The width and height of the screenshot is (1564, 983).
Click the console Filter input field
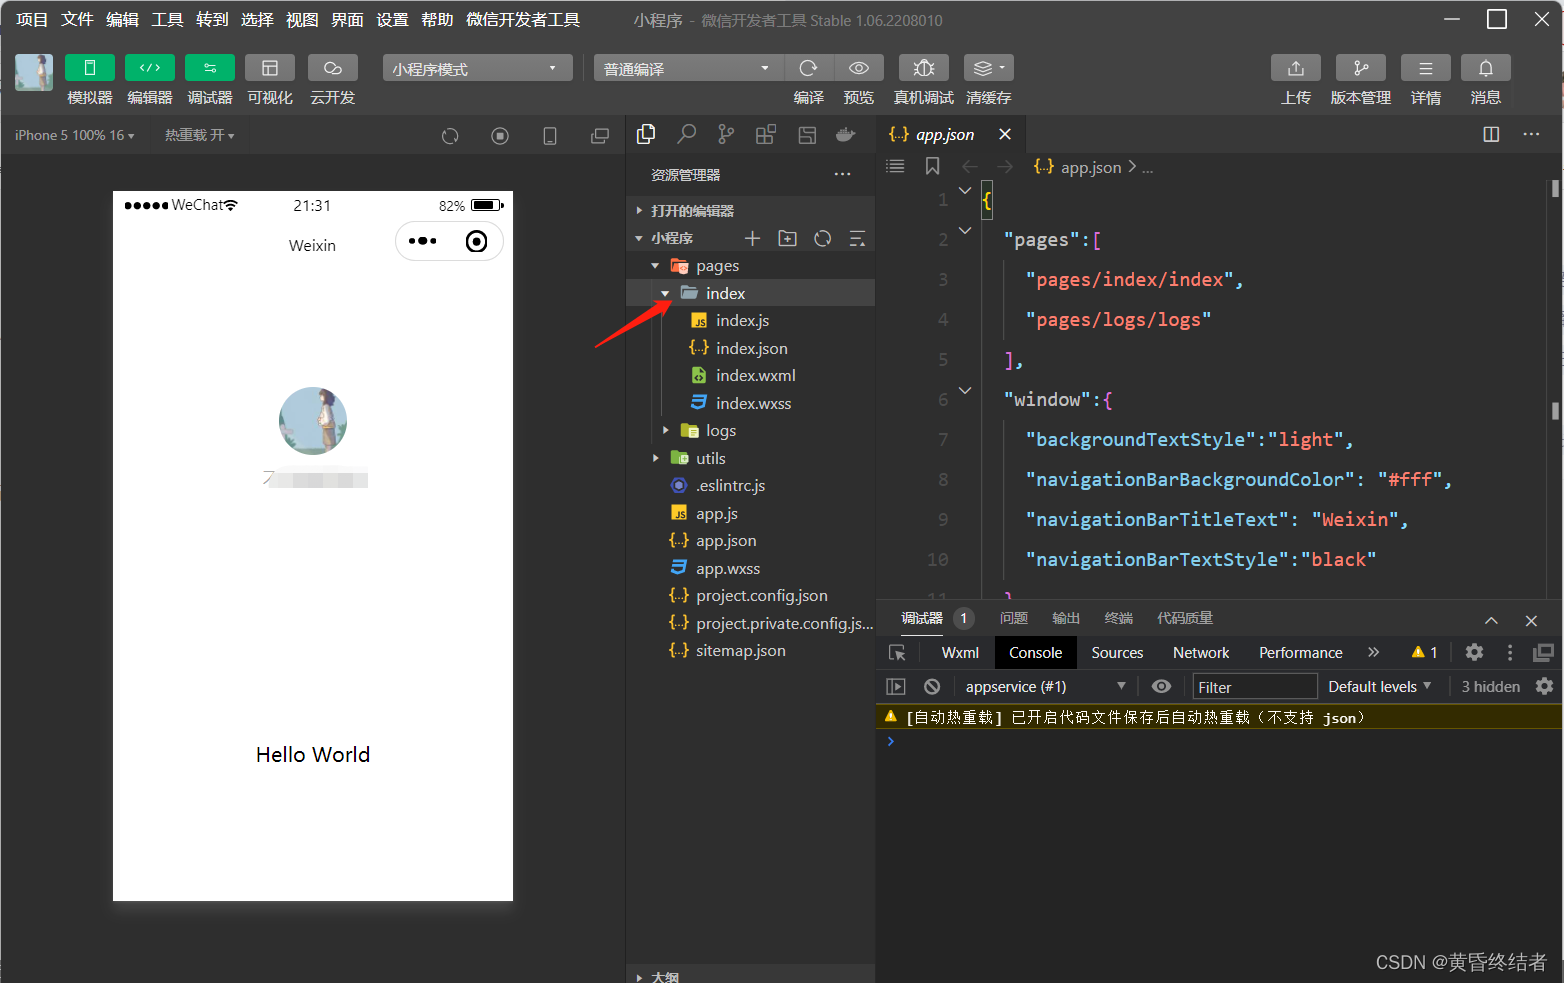[1254, 687]
